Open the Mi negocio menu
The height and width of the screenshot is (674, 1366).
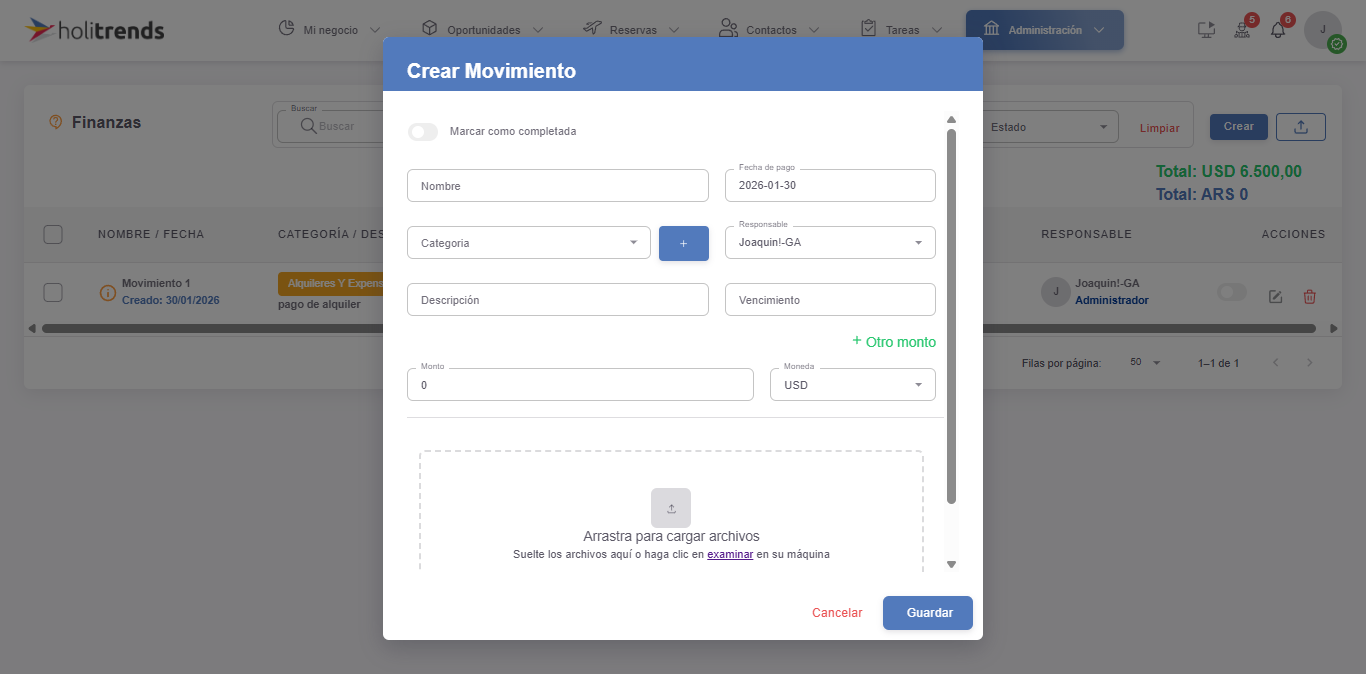[x=329, y=30]
